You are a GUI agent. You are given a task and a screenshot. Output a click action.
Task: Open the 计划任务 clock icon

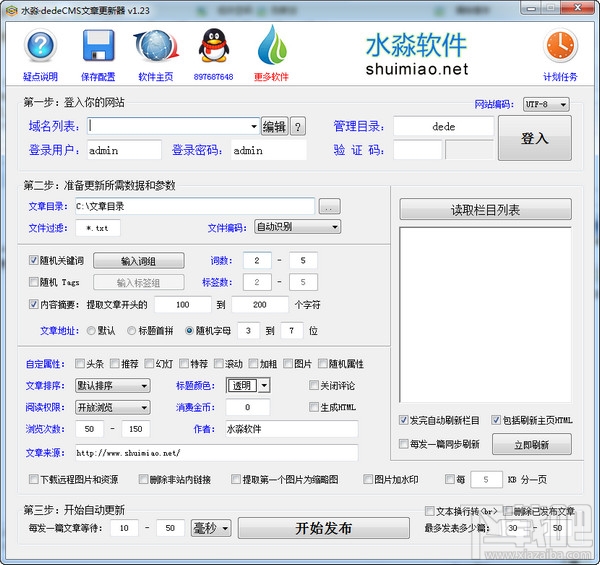[560, 46]
